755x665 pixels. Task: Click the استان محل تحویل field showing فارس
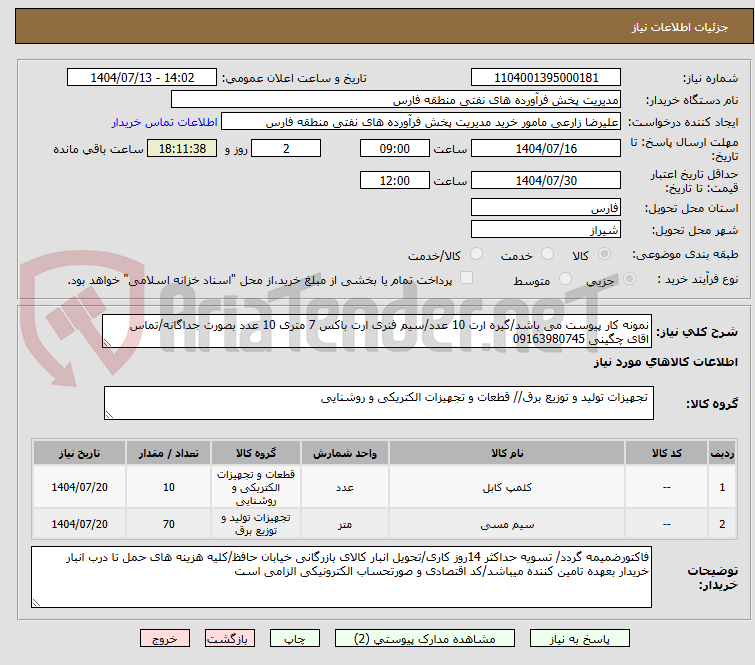point(545,208)
